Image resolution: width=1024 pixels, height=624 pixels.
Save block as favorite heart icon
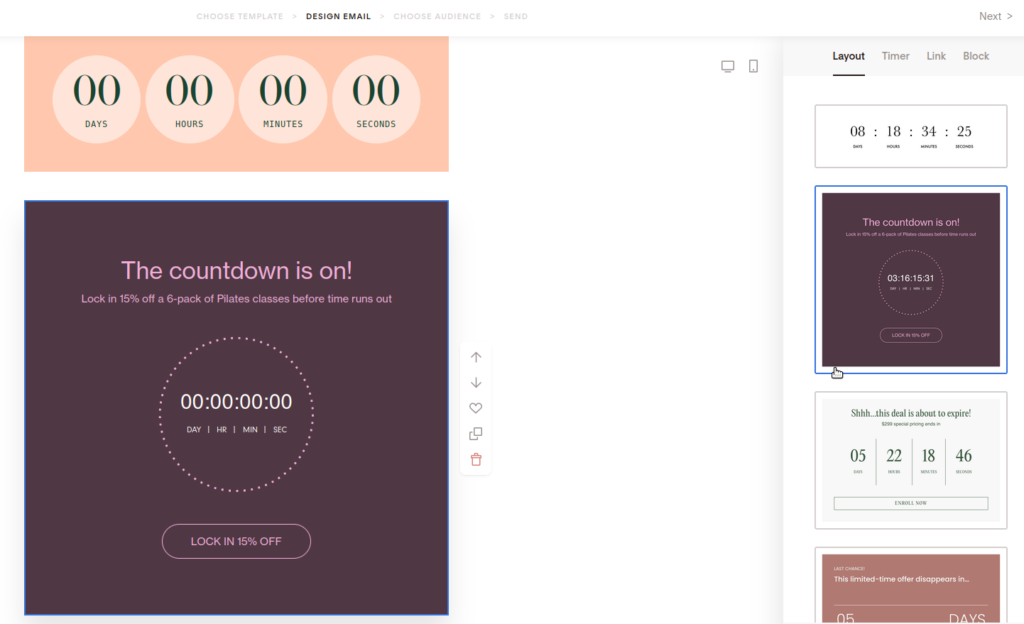click(x=476, y=408)
